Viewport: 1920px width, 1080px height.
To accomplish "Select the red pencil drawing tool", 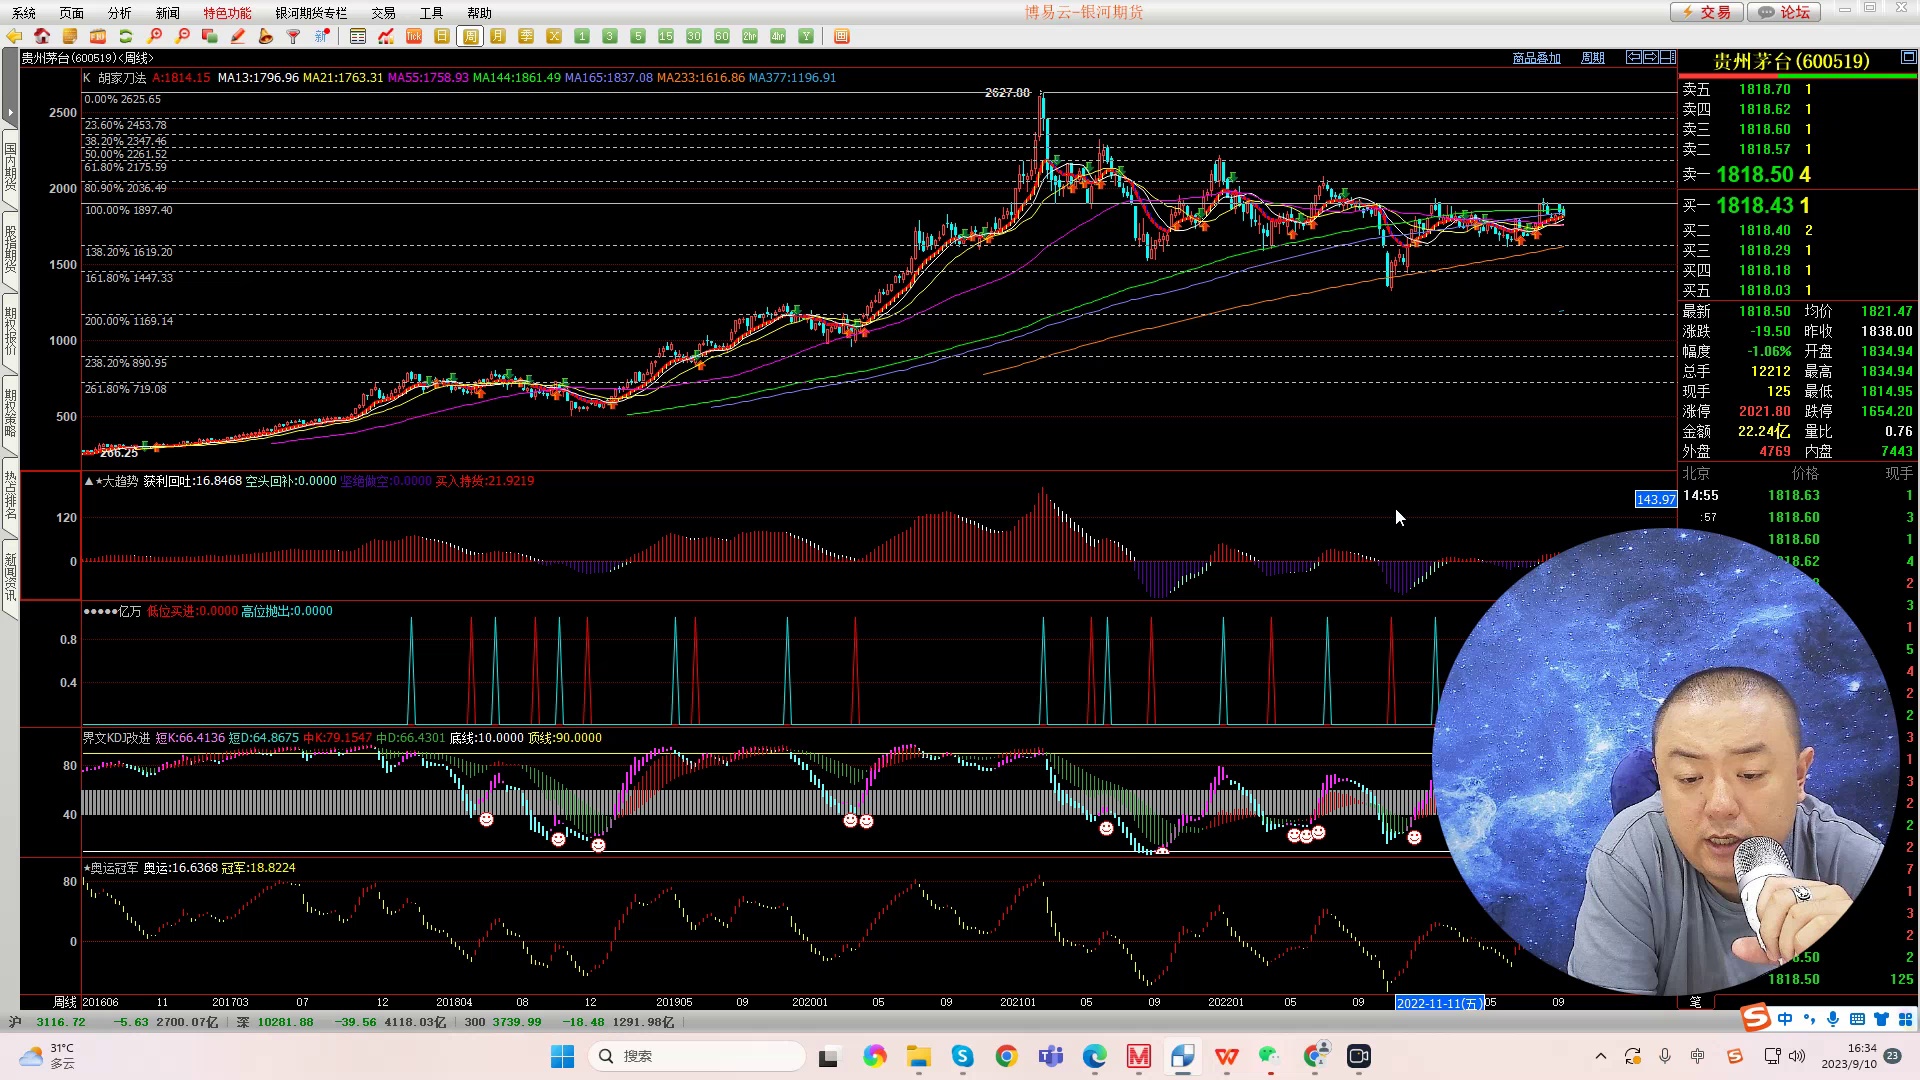I will (238, 36).
